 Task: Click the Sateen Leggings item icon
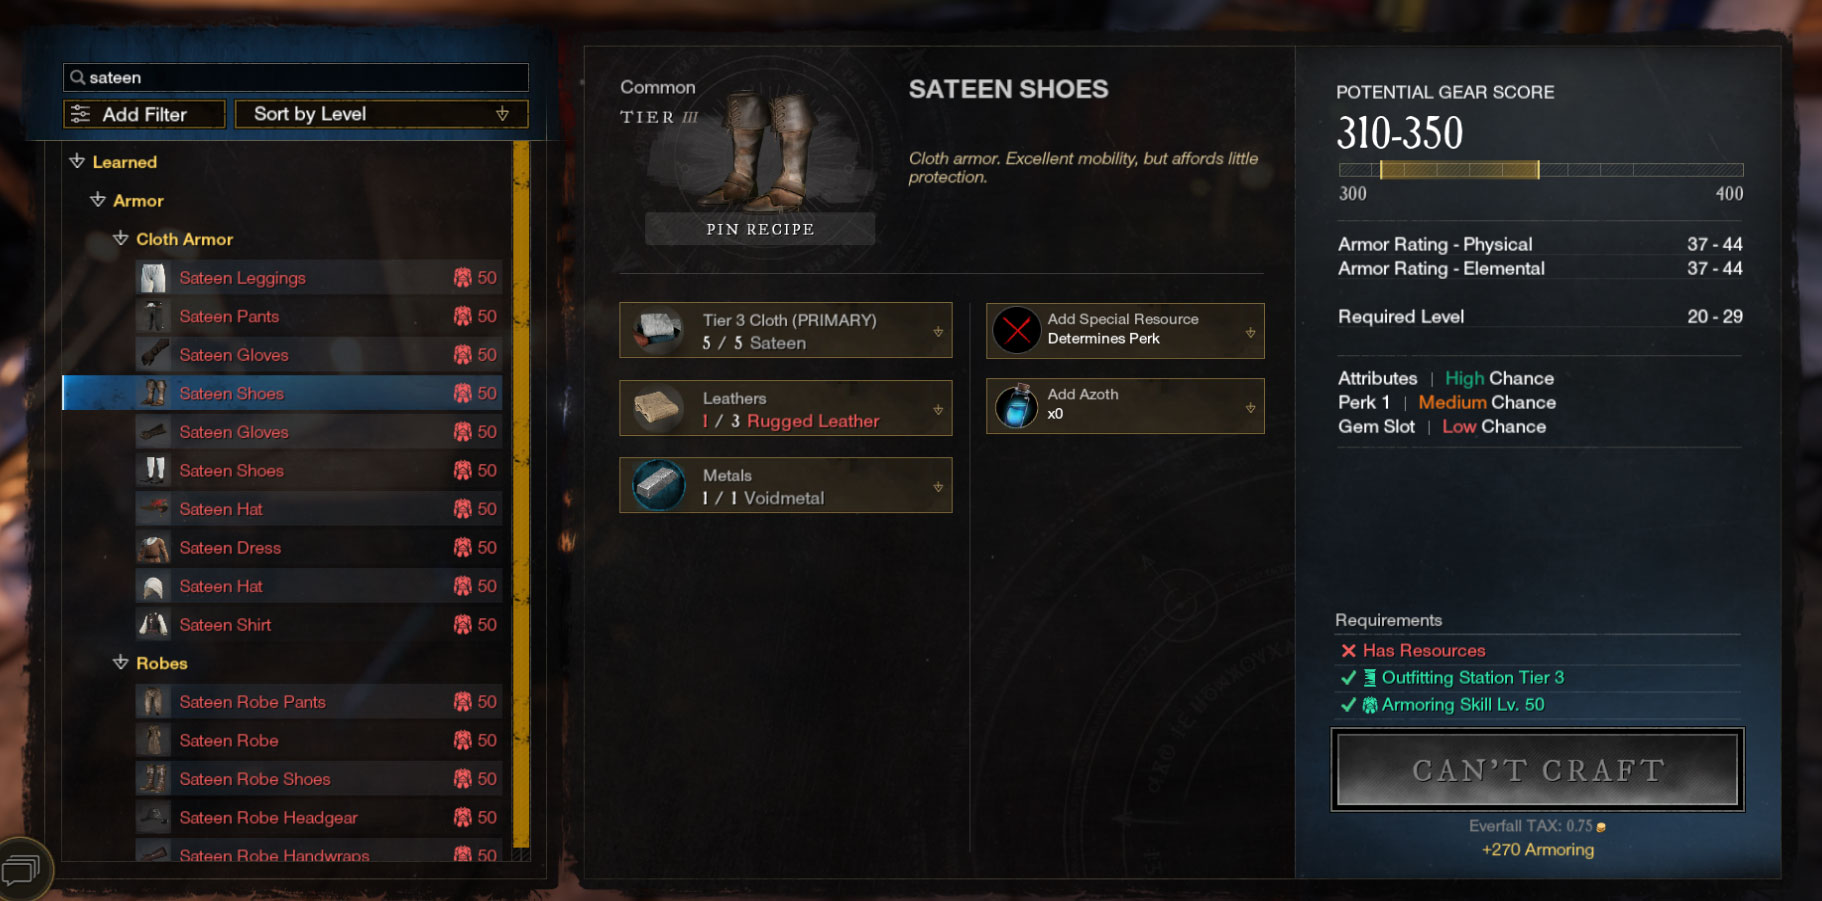(x=153, y=278)
